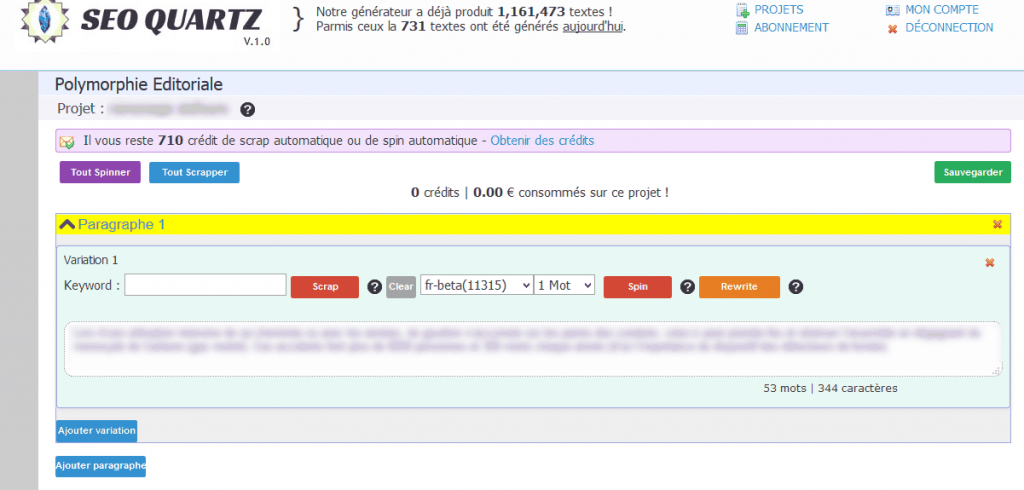The width and height of the screenshot is (1024, 490).
Task: Click the PROJETS document-plus icon
Action: [x=742, y=10]
